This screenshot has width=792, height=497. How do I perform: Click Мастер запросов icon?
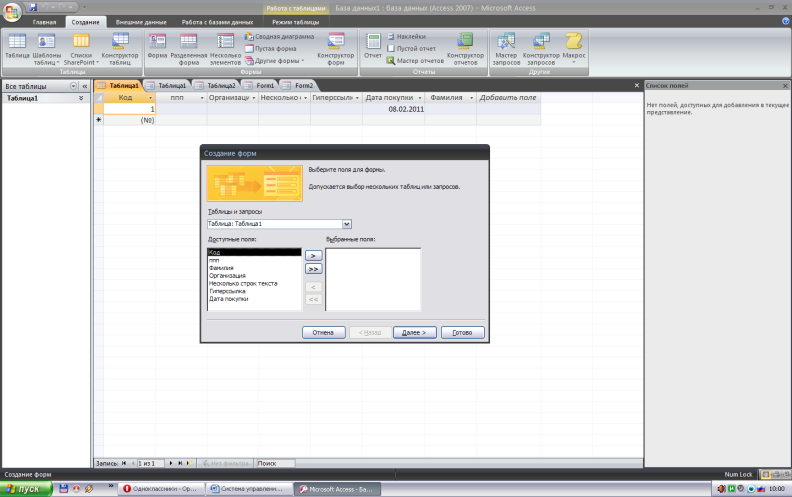click(506, 49)
